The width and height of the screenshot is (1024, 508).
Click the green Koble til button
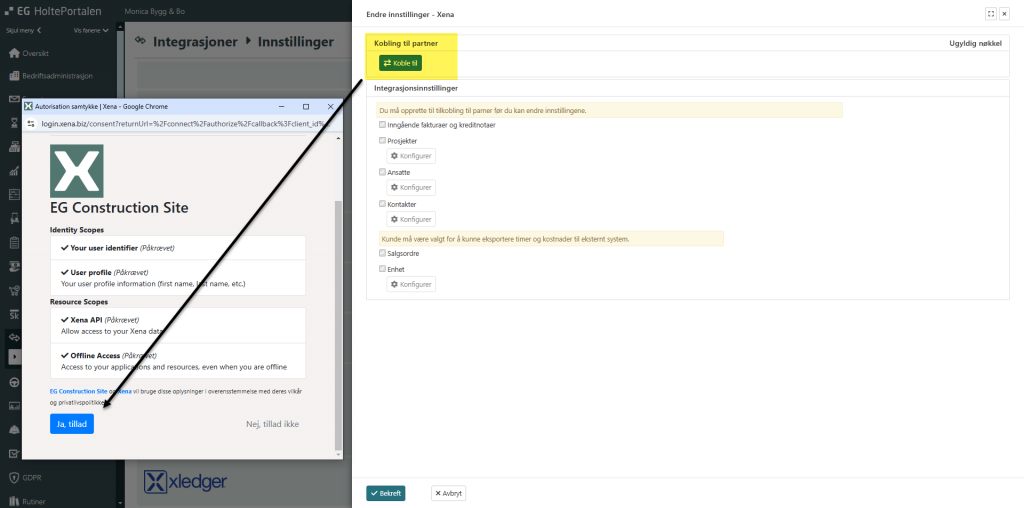(400, 63)
